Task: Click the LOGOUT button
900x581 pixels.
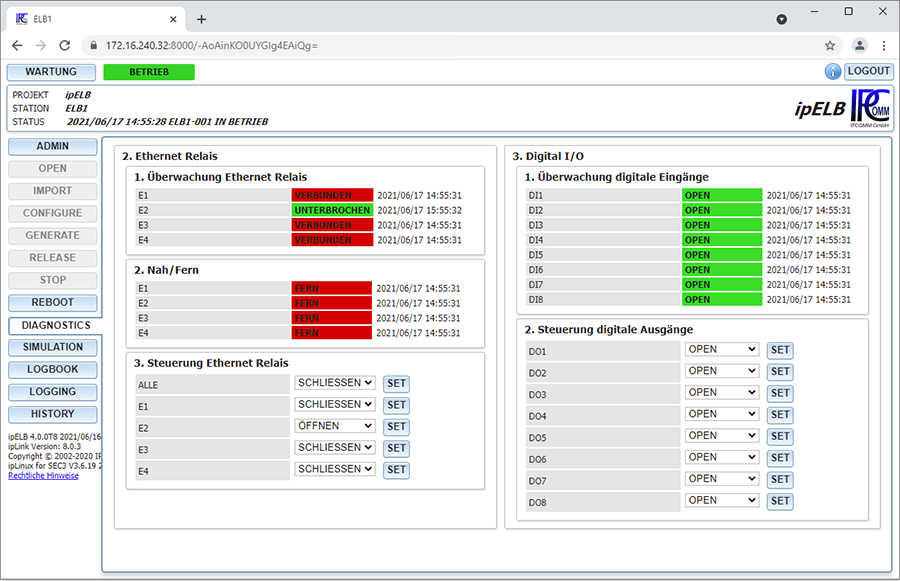Action: pyautogui.click(x=868, y=72)
